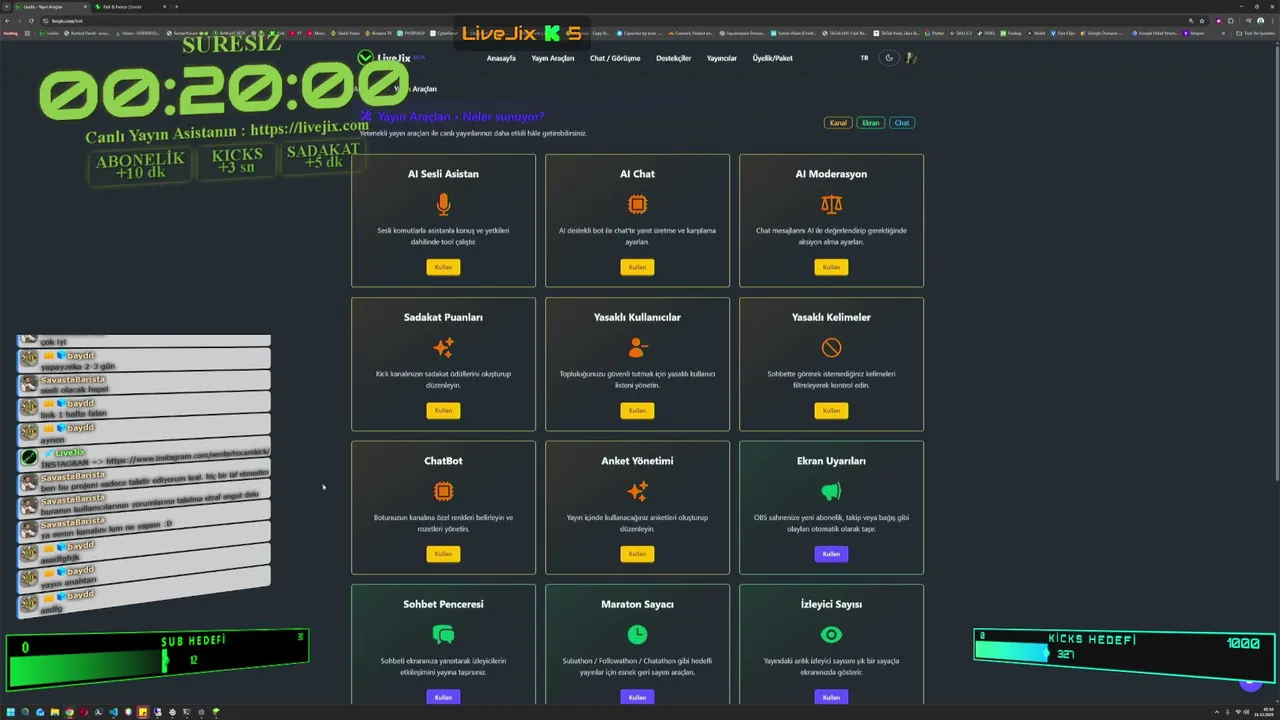Open the Windows Start menu

pyautogui.click(x=11, y=712)
